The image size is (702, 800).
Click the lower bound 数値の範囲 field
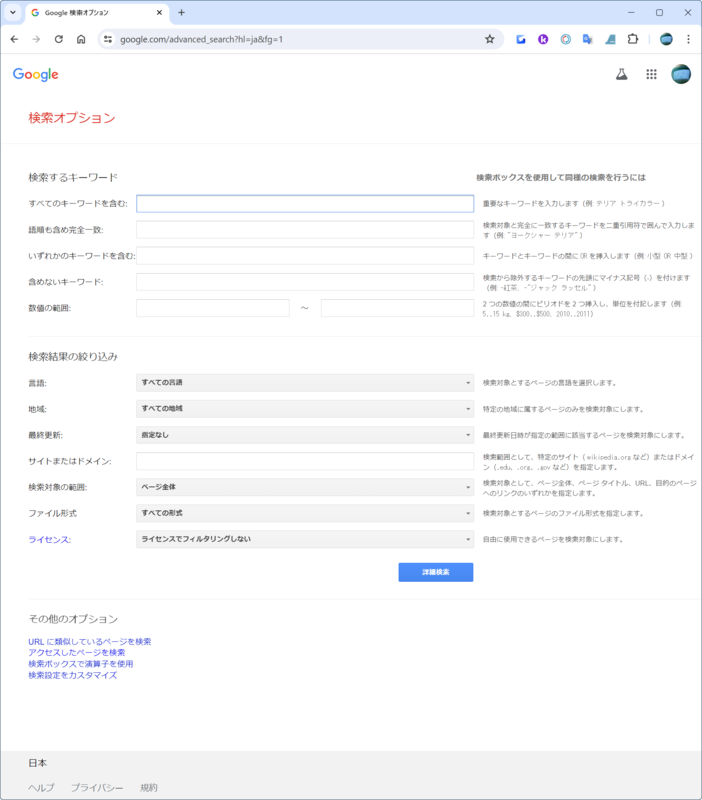tap(213, 308)
